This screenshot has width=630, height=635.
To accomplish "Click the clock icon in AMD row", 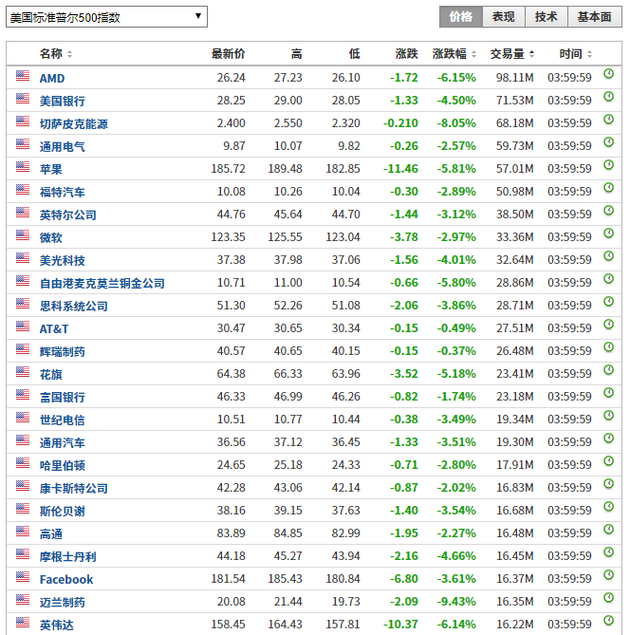I will coord(609,74).
